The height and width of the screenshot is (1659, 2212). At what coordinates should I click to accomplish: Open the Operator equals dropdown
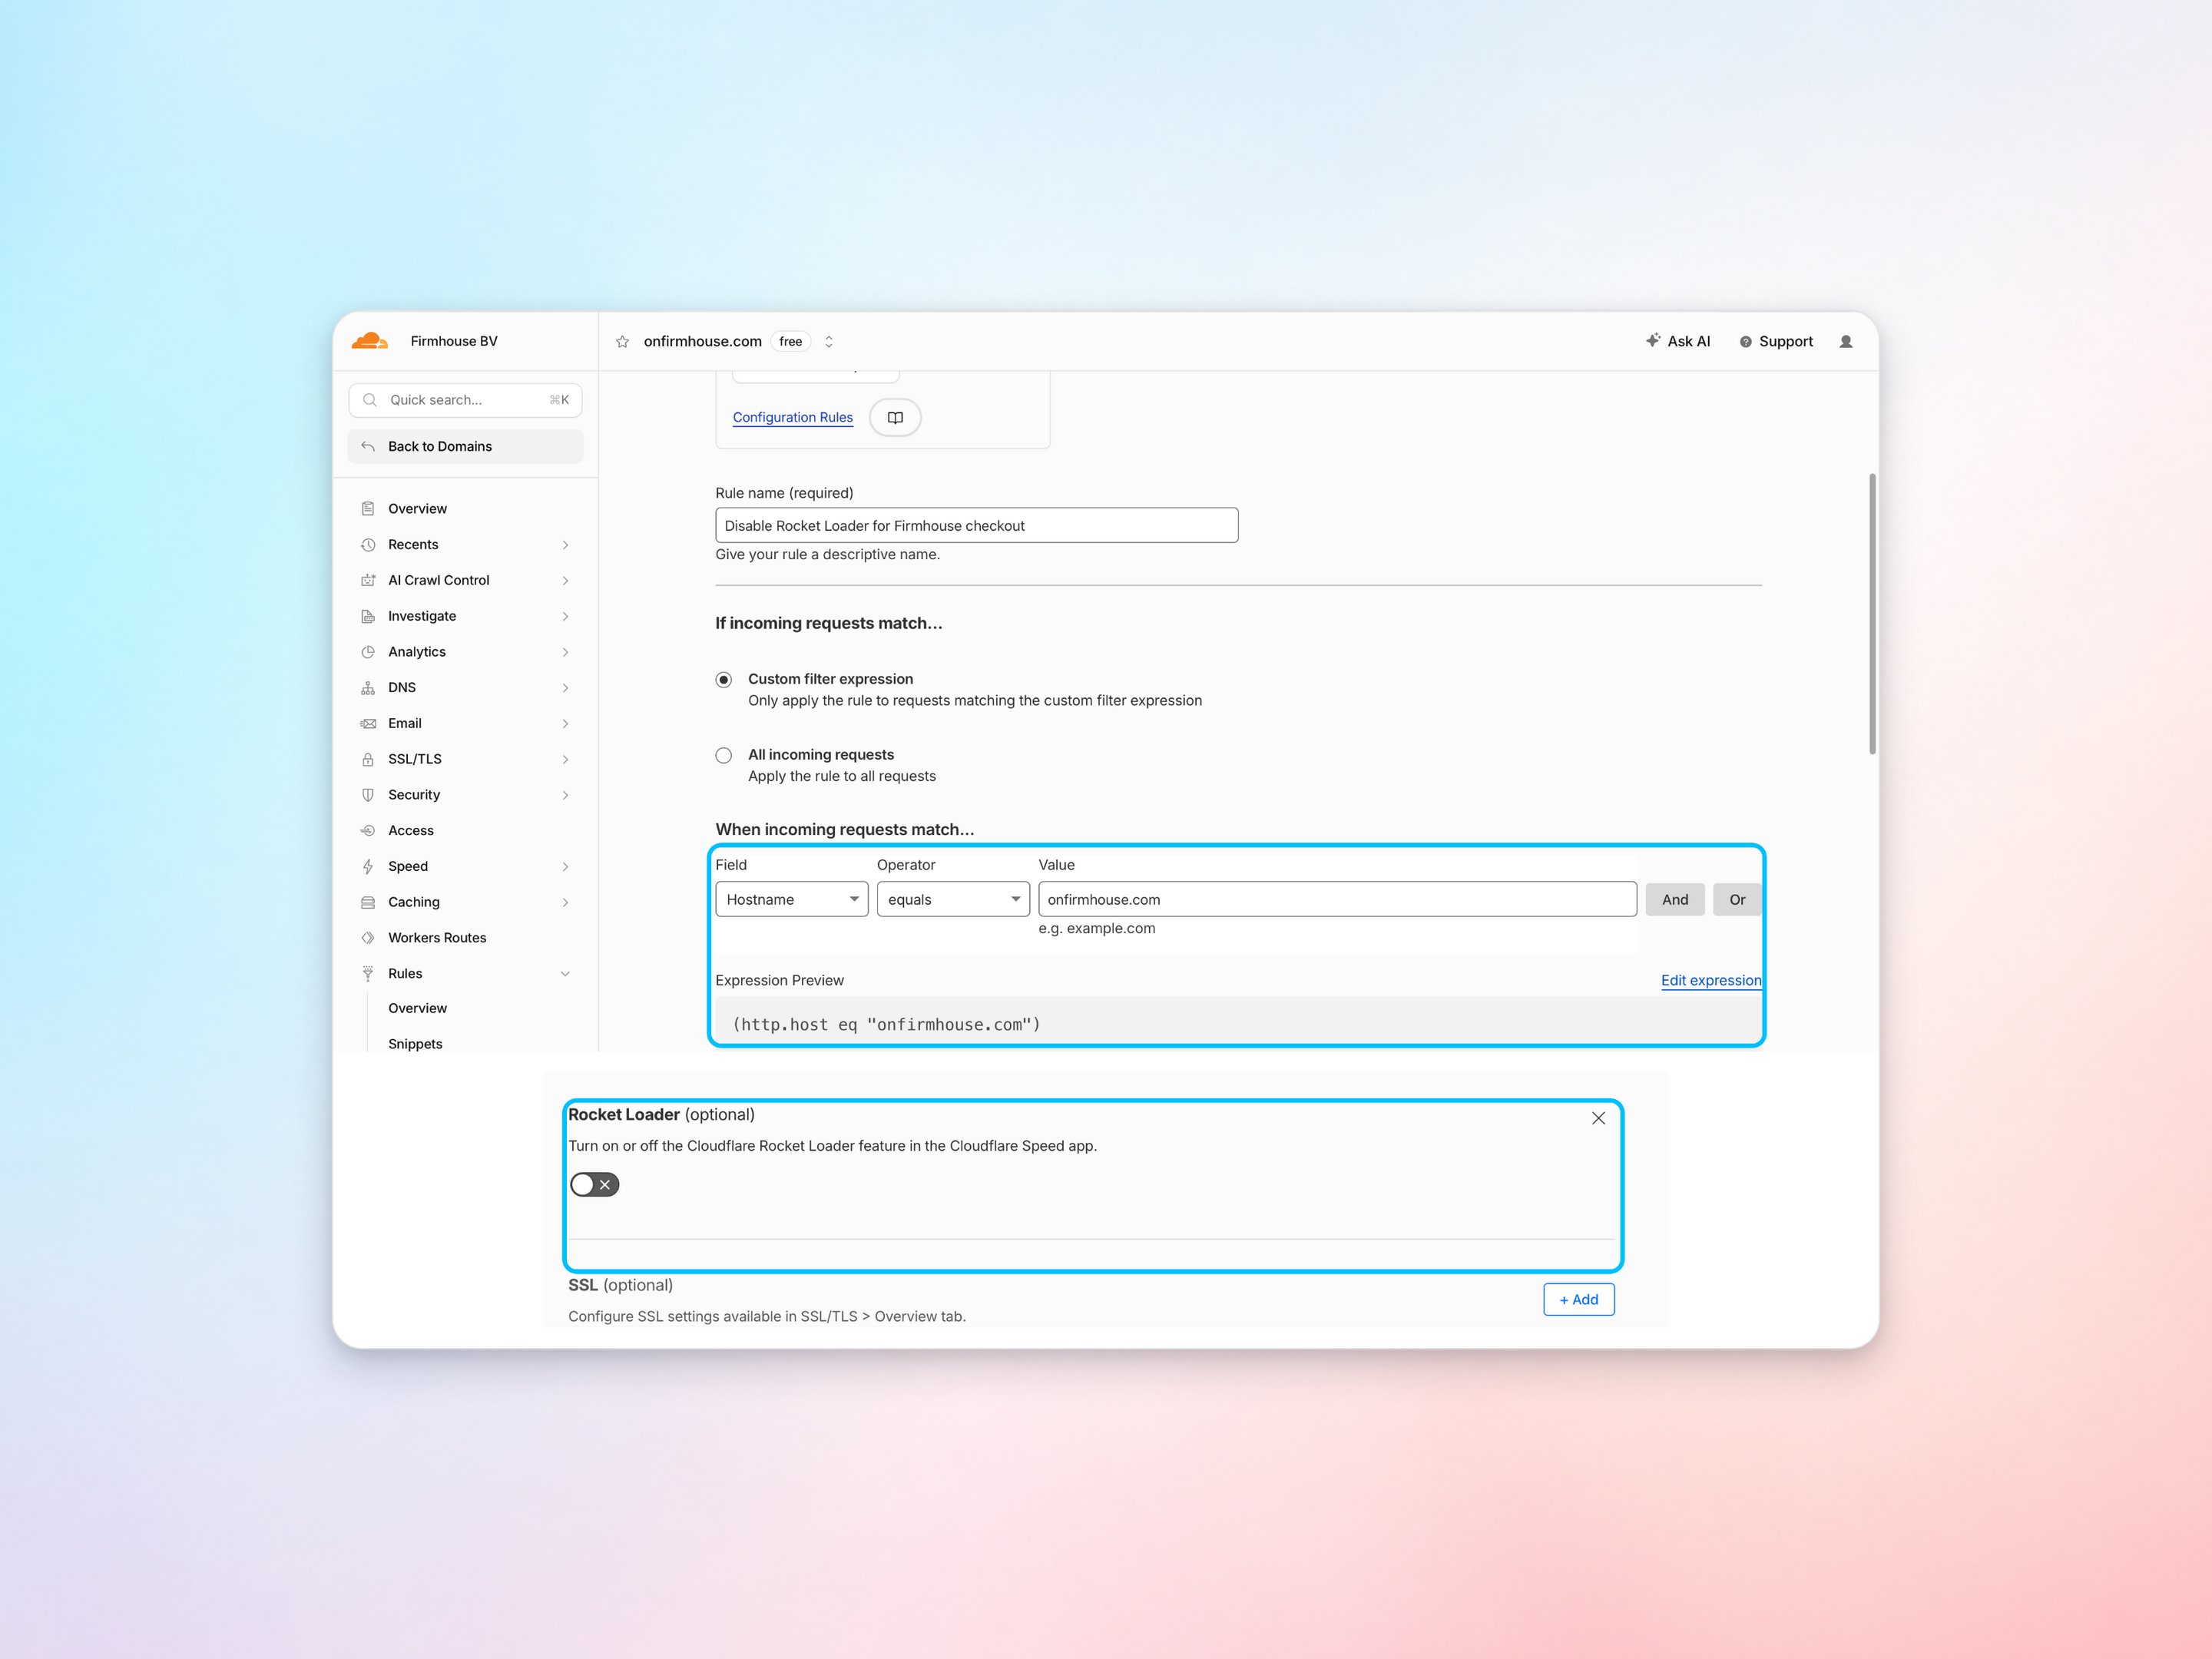pos(953,900)
